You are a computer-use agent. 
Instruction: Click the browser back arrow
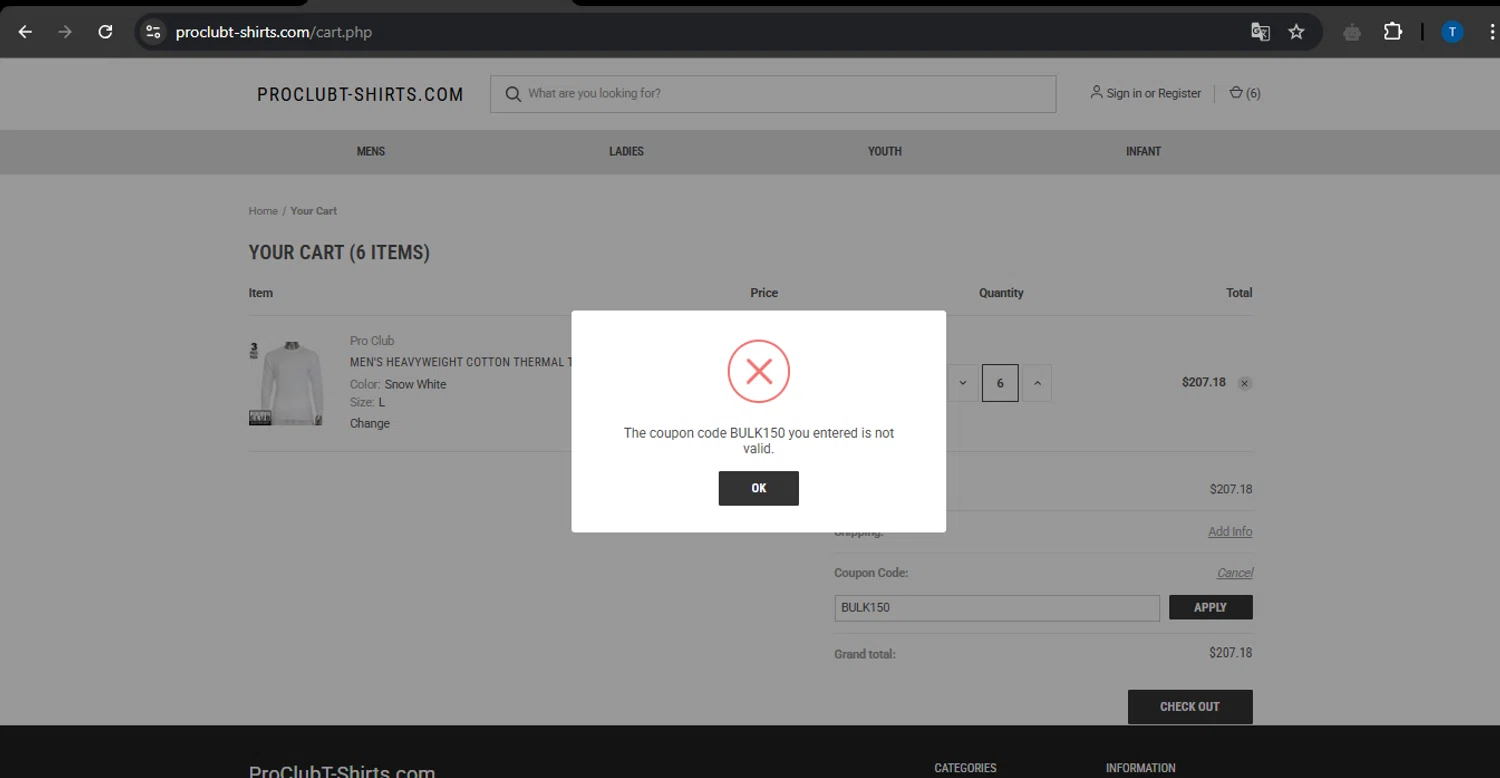click(26, 32)
